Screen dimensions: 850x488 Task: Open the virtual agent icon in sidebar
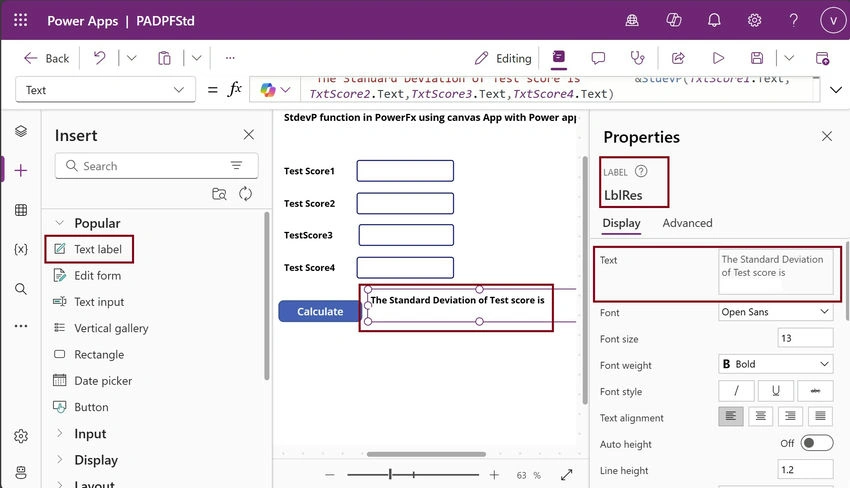click(21, 472)
